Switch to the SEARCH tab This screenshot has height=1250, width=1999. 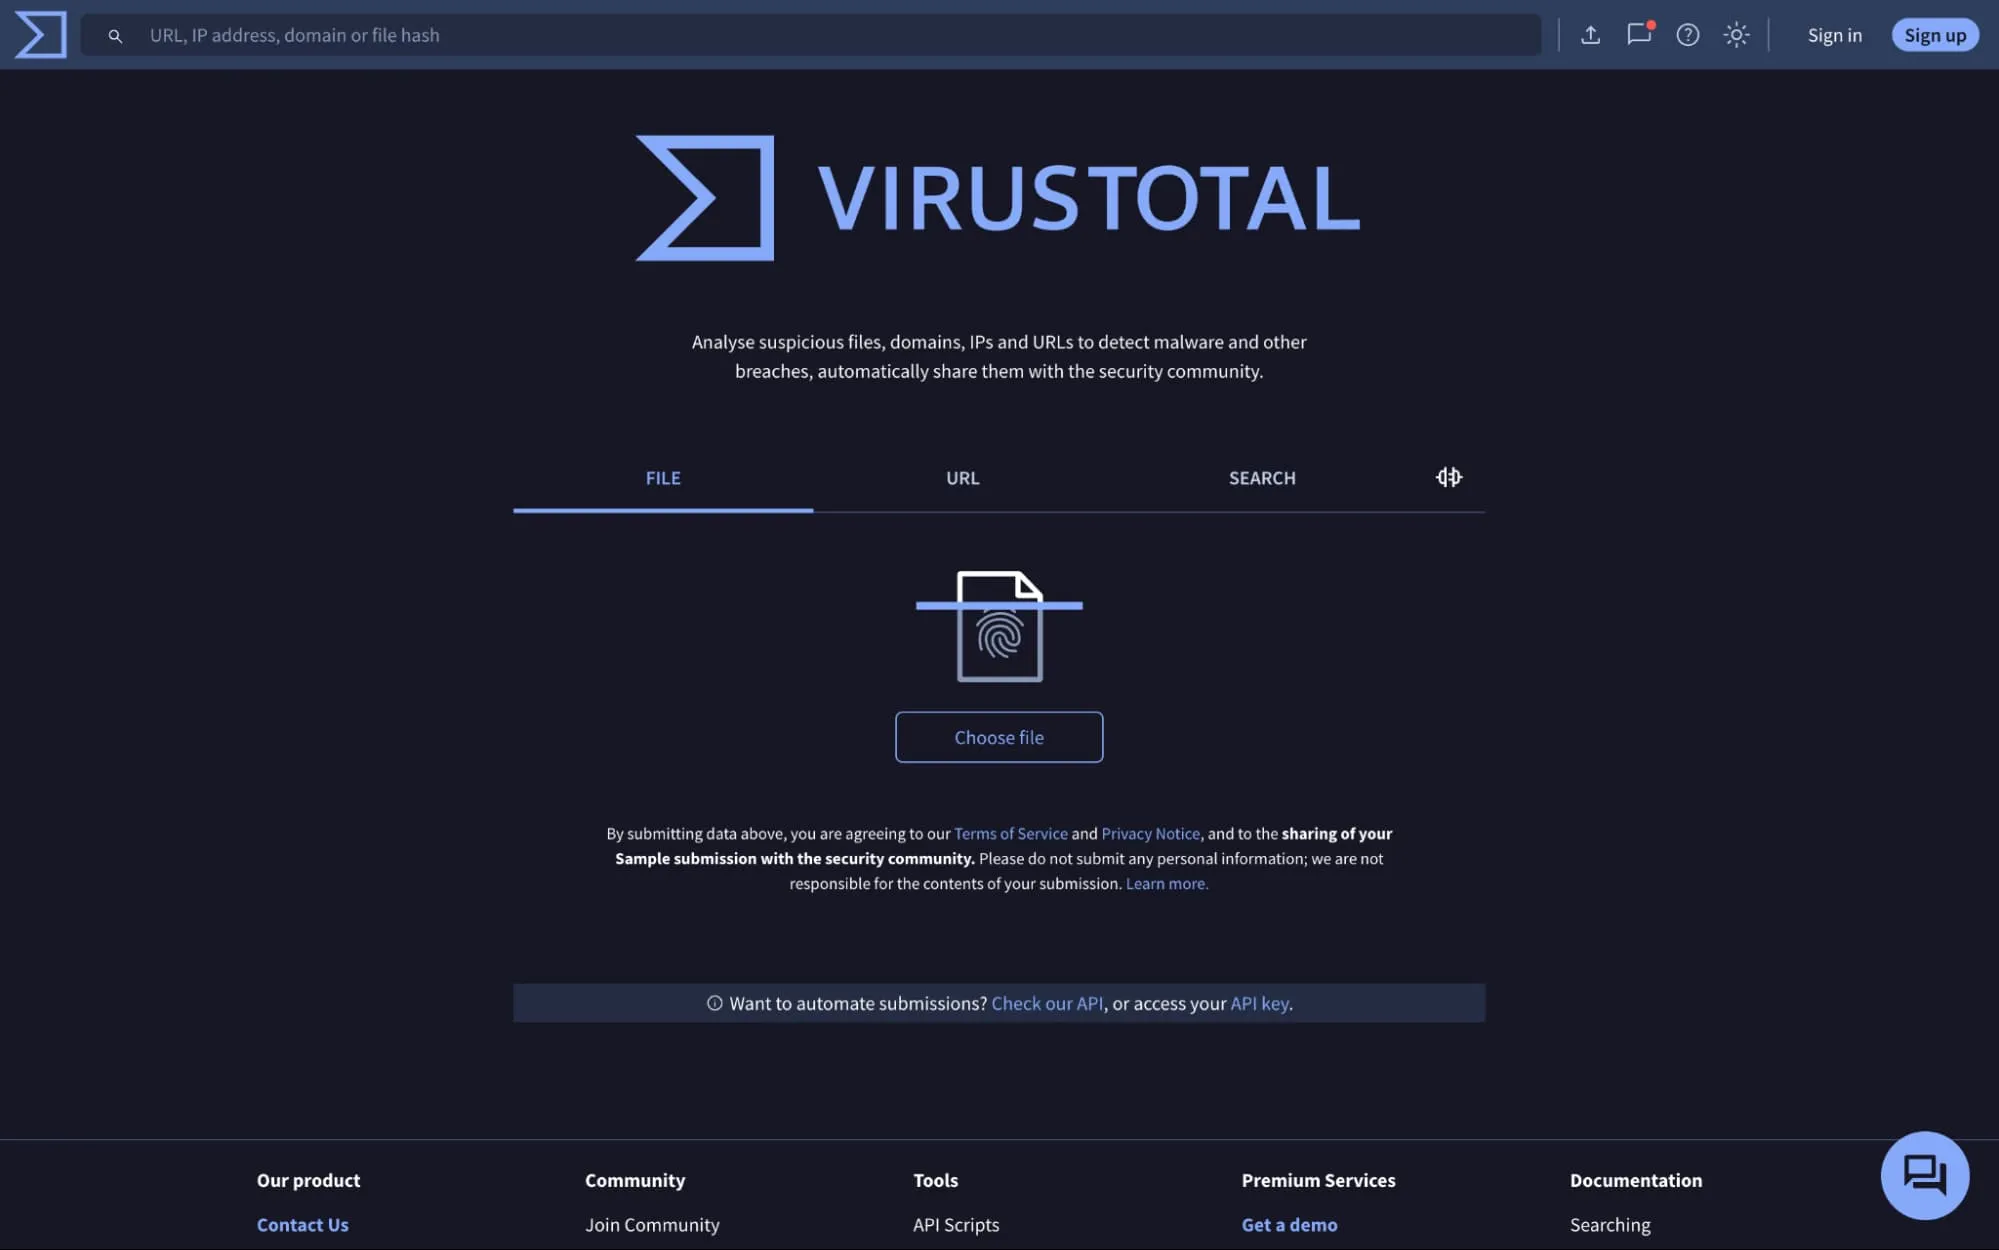pos(1261,478)
